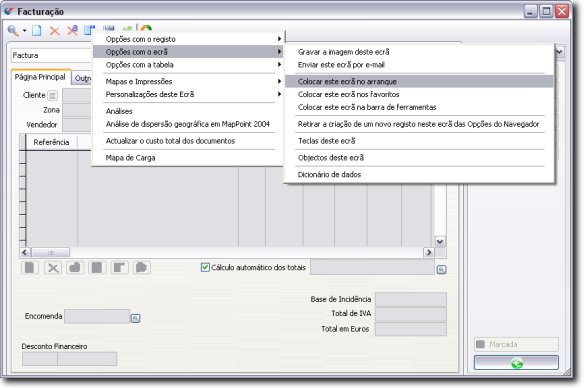584x388 pixels.
Task: Click the third disabled grid button with cloud shape
Action: click(x=75, y=267)
